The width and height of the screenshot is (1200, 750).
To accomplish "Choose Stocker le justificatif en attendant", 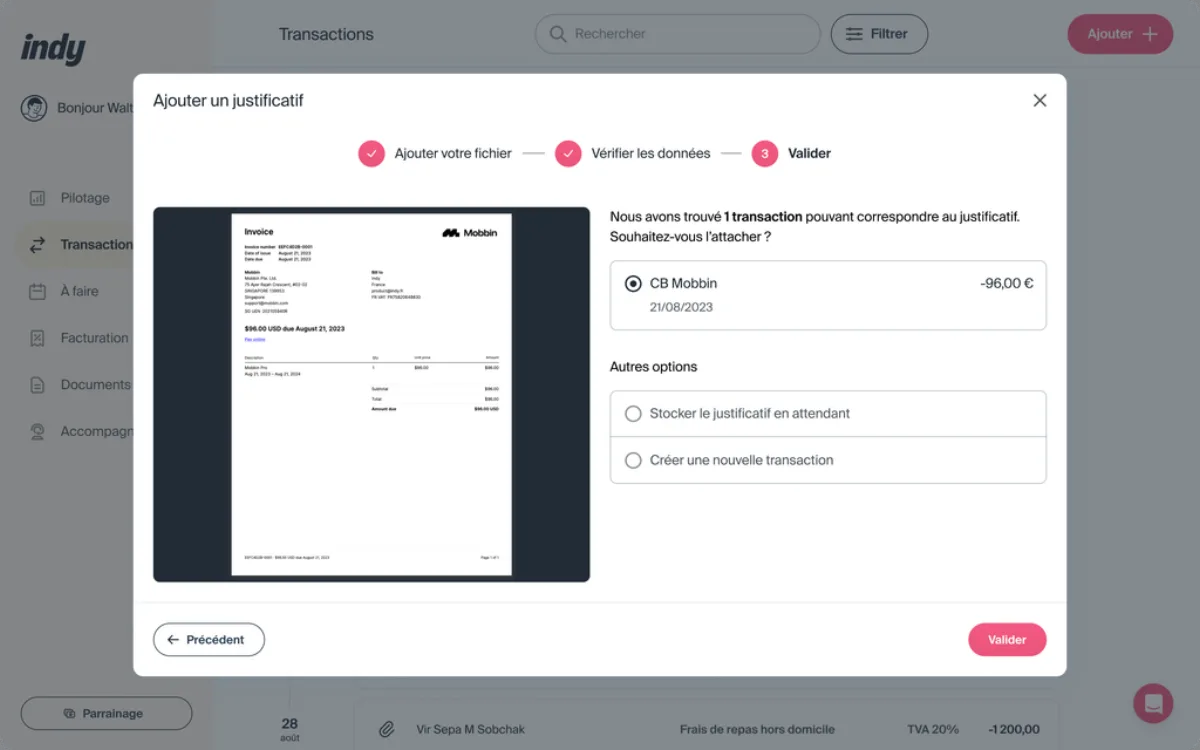I will click(x=828, y=414).
